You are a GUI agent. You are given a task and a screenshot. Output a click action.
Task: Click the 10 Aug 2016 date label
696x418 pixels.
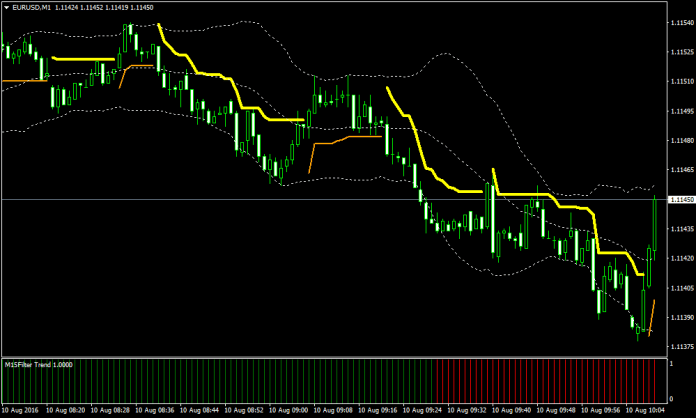(21, 410)
